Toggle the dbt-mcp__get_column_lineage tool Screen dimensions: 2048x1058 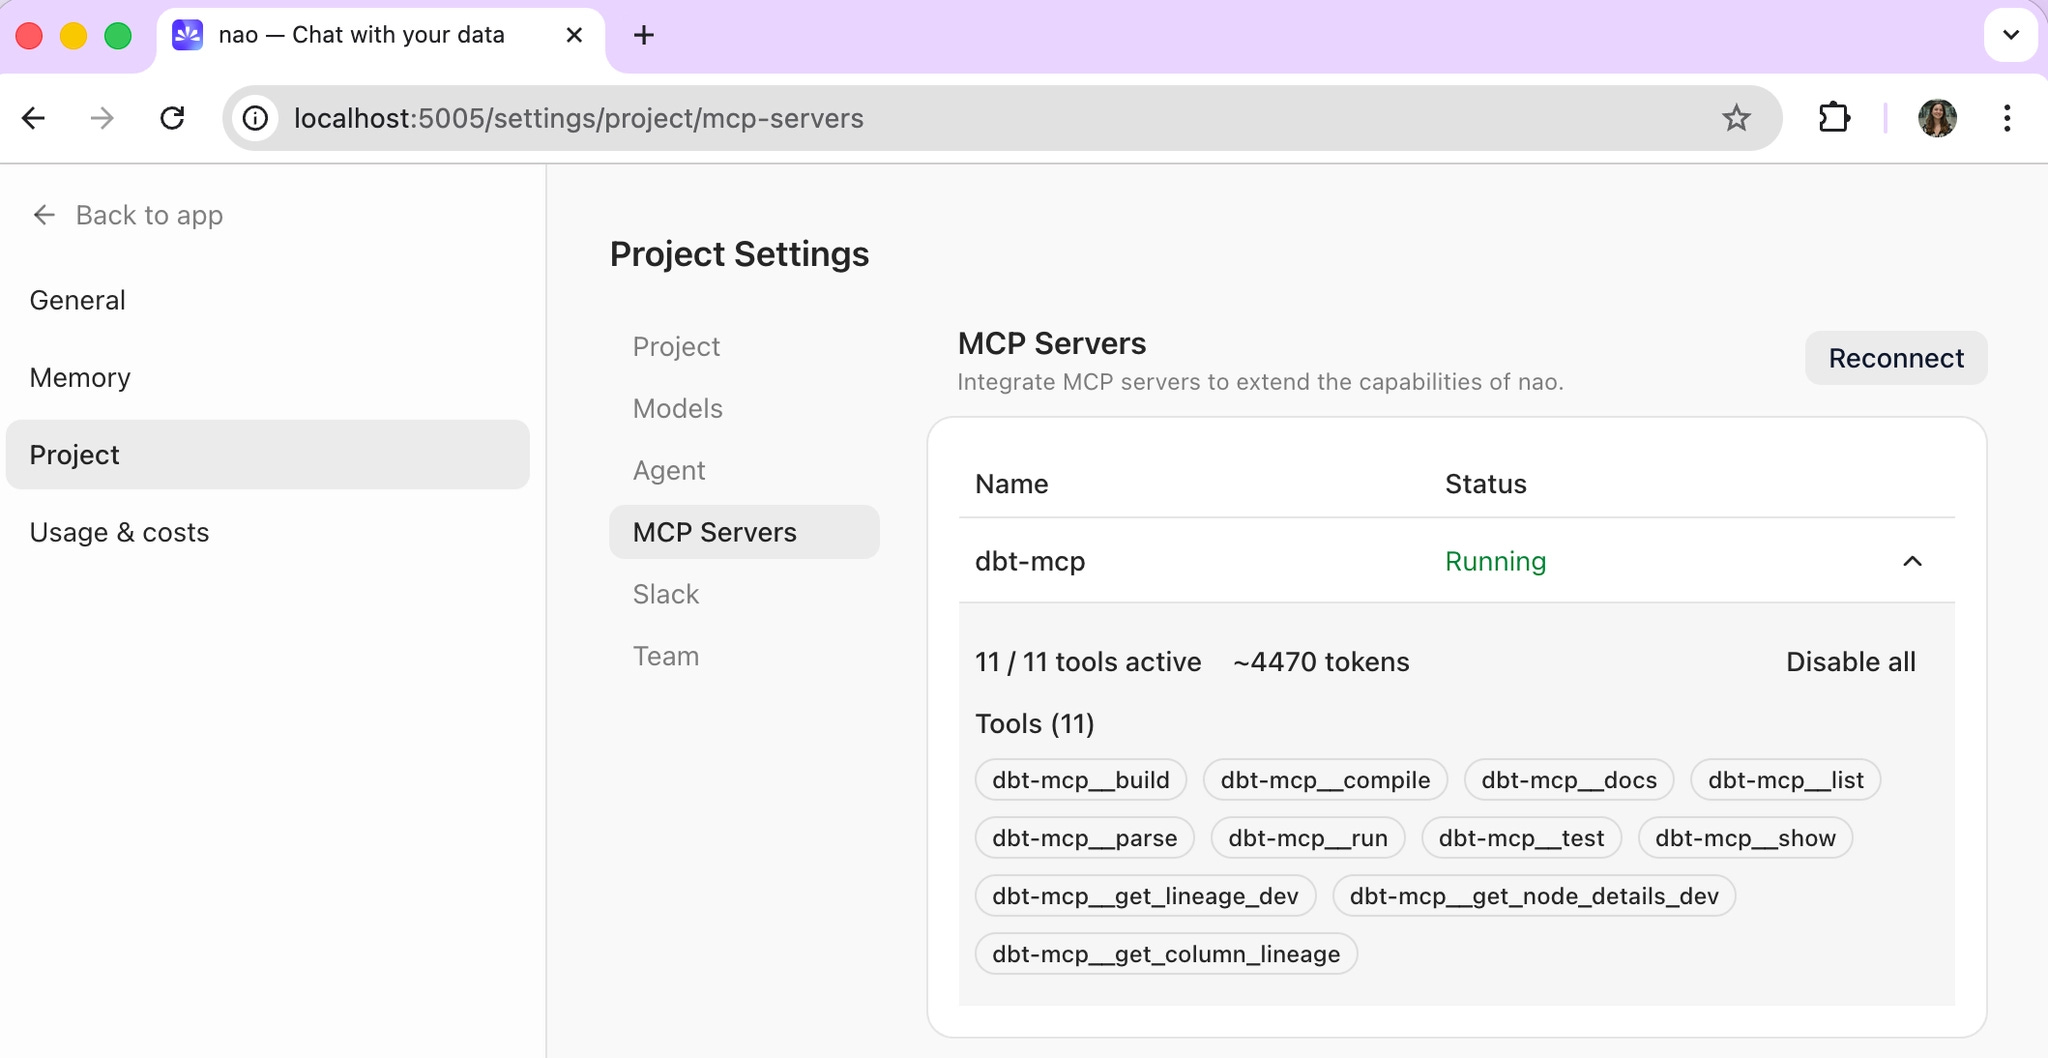[x=1166, y=954]
